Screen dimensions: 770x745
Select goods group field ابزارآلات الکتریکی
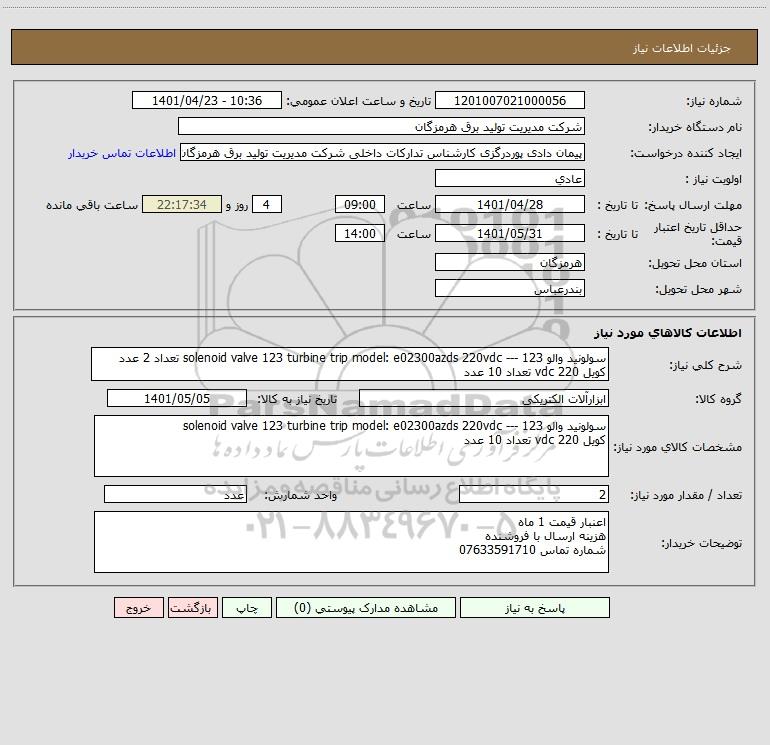pyautogui.click(x=484, y=398)
